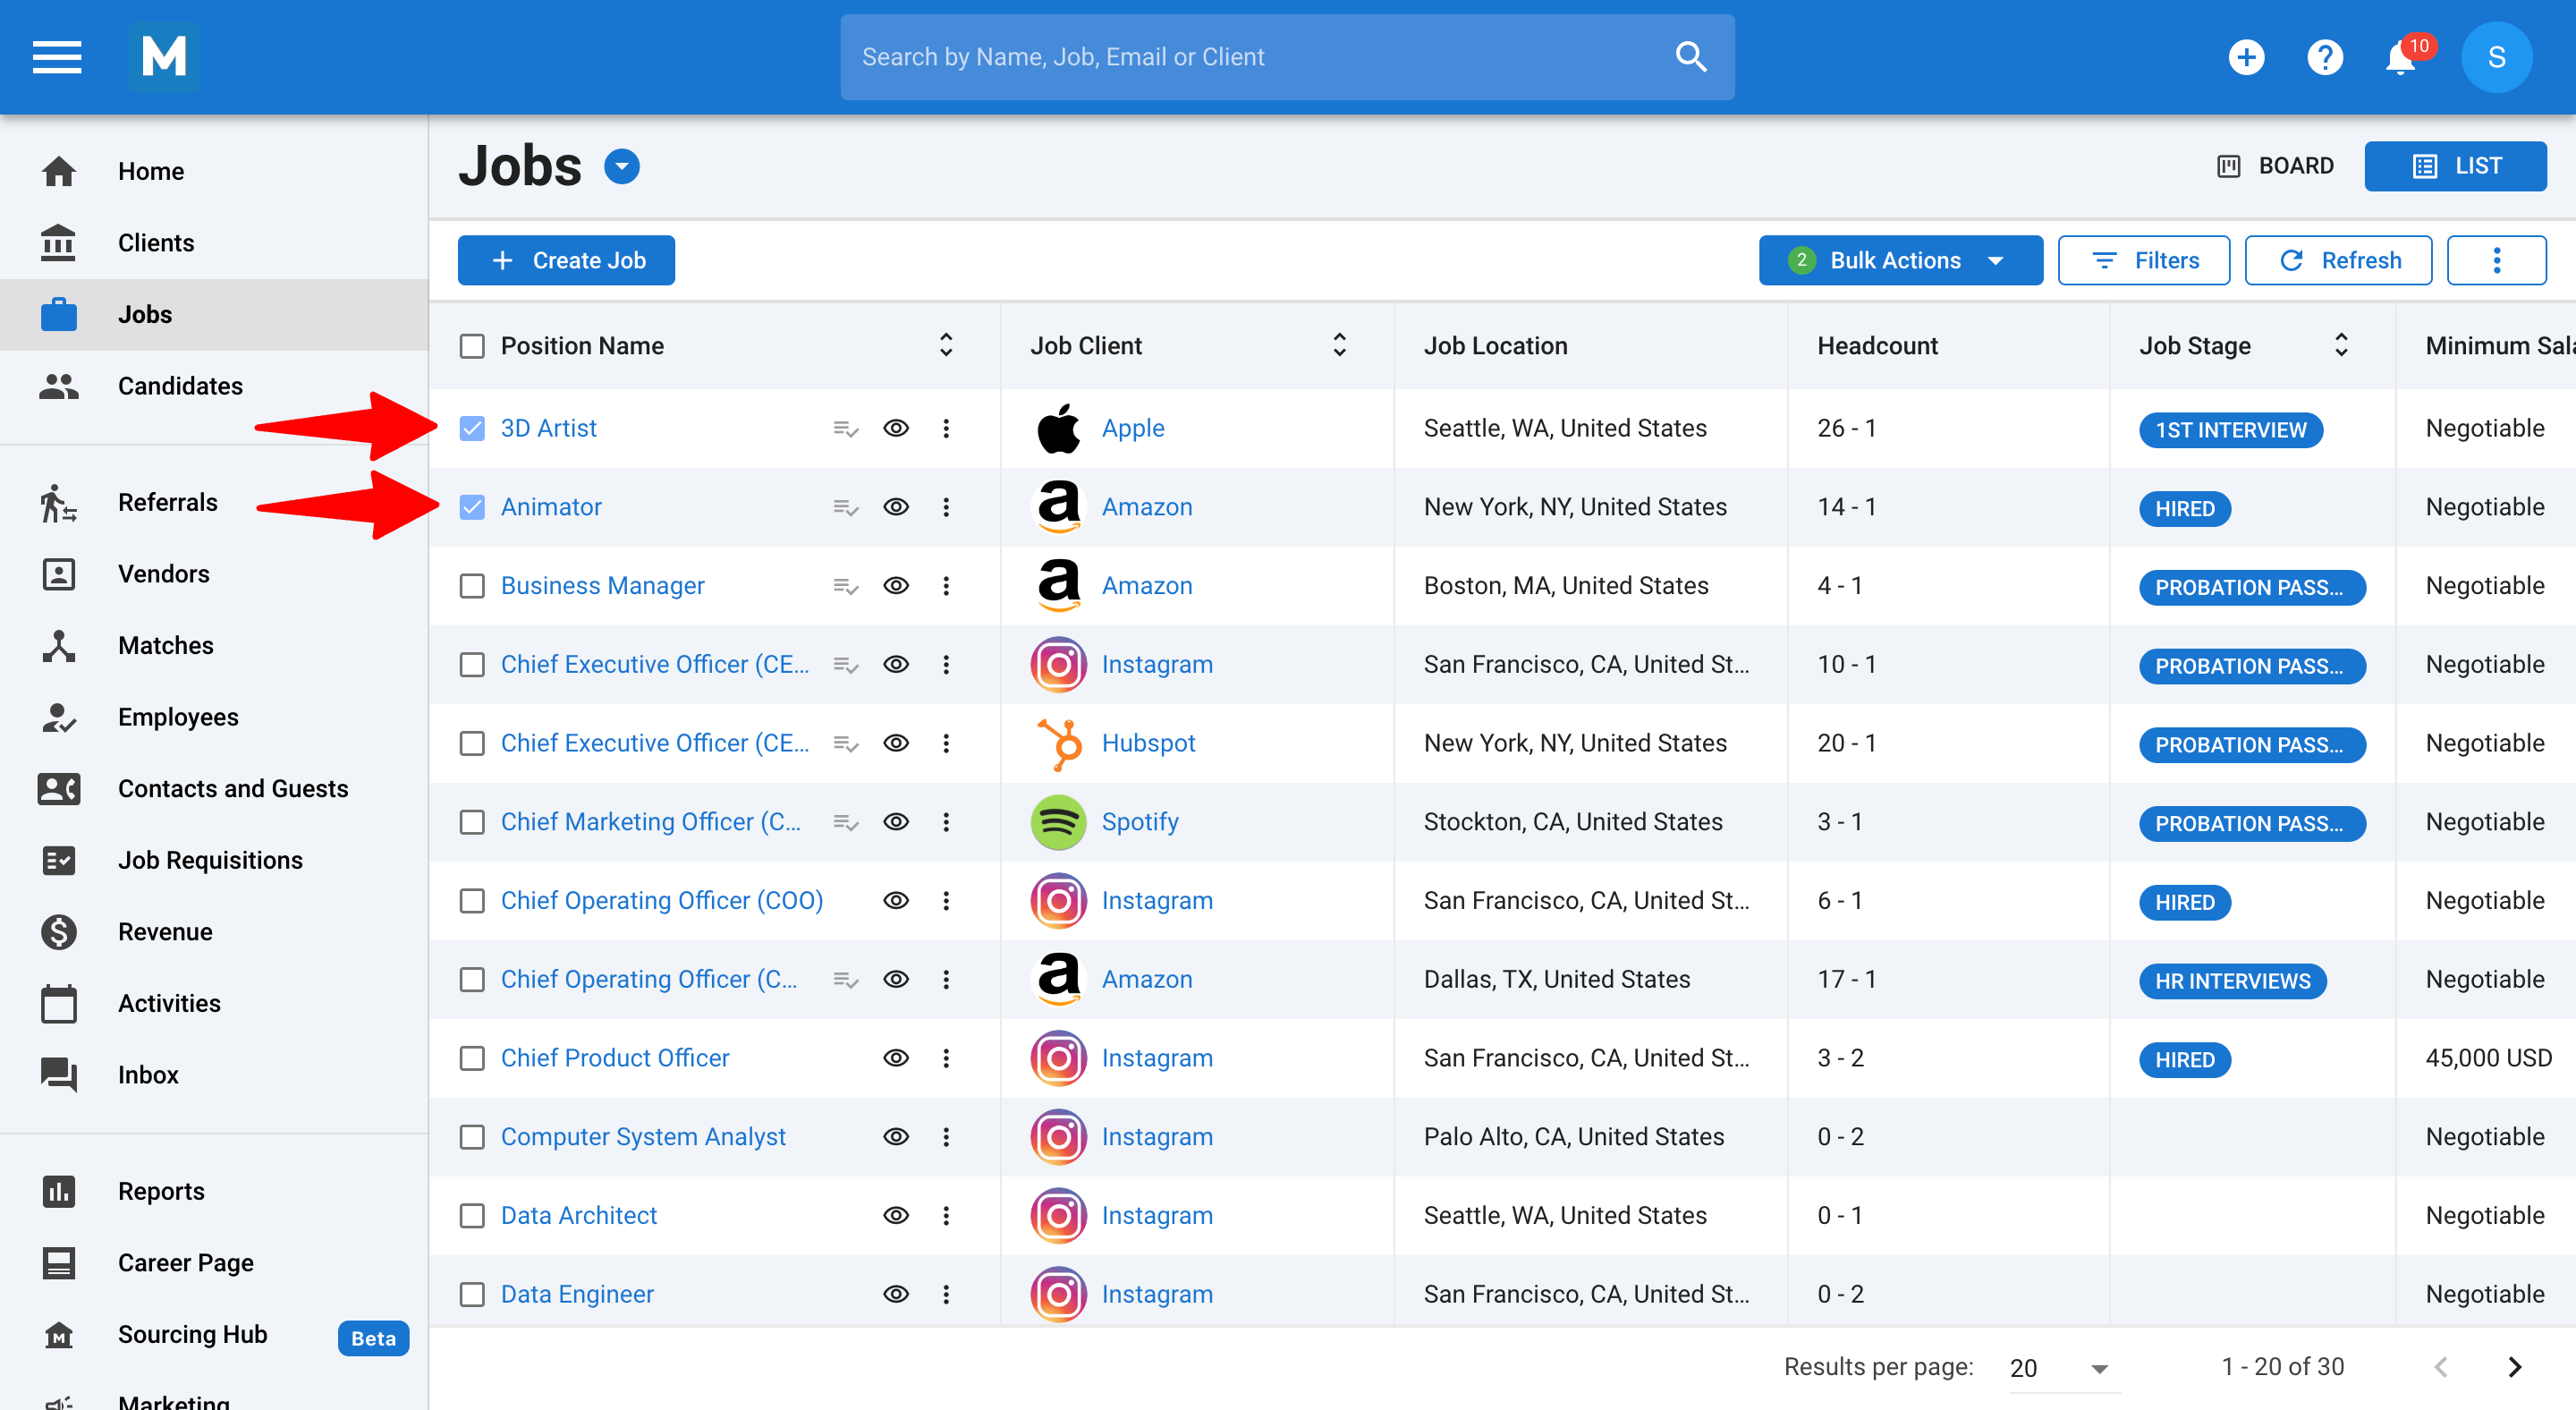Uncheck the Animator checkbox
Image resolution: width=2576 pixels, height=1410 pixels.
tap(472, 507)
